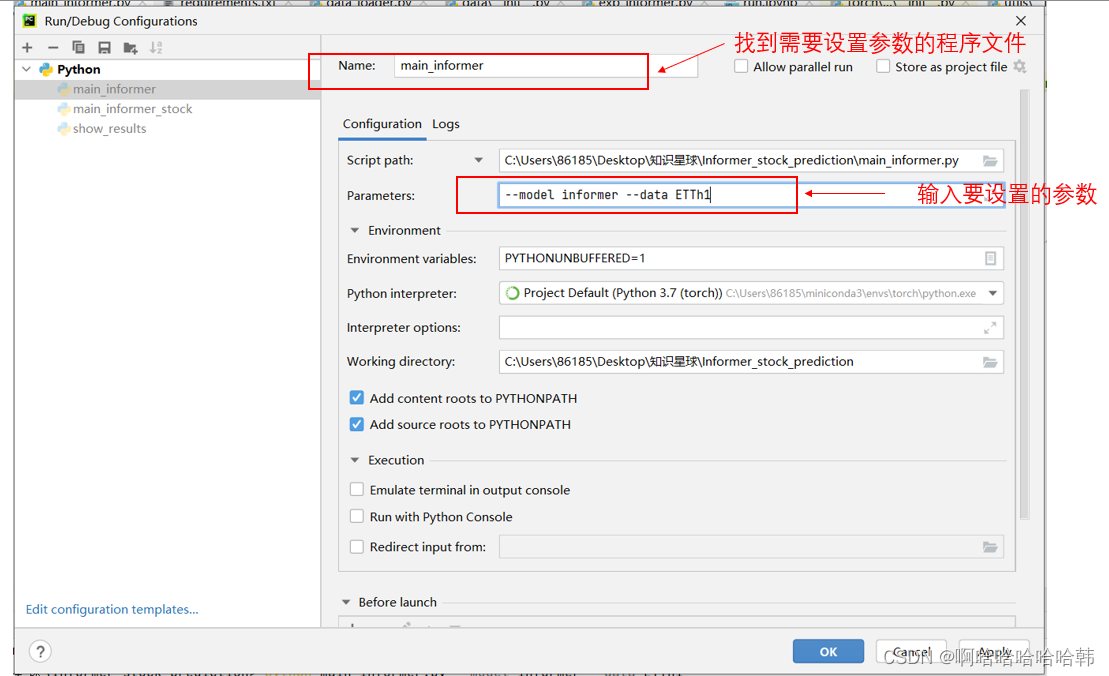This screenshot has width=1109, height=676.
Task: Sort configurations alphabetically
Action: (x=156, y=47)
